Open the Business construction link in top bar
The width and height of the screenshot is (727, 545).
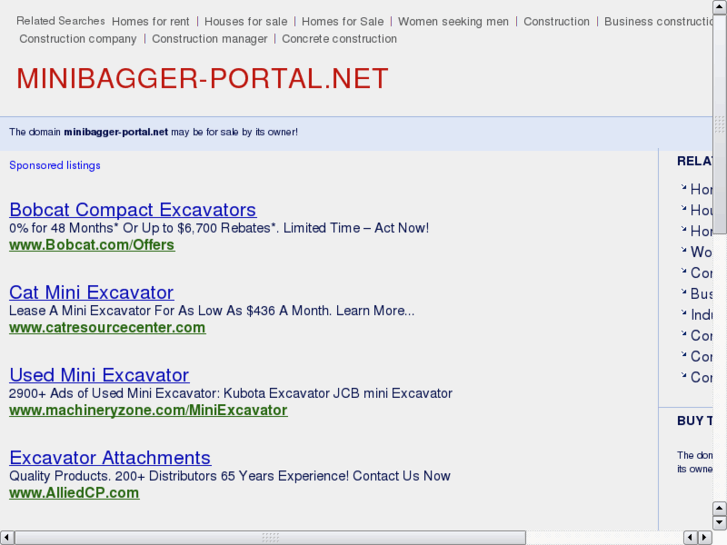coord(658,22)
